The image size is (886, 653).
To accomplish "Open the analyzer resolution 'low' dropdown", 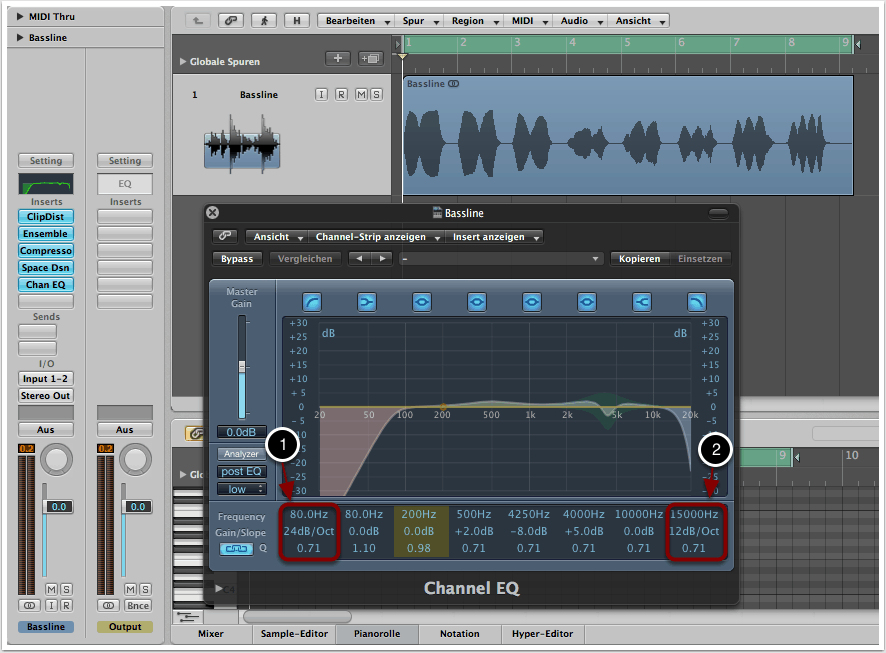I will coord(241,489).
